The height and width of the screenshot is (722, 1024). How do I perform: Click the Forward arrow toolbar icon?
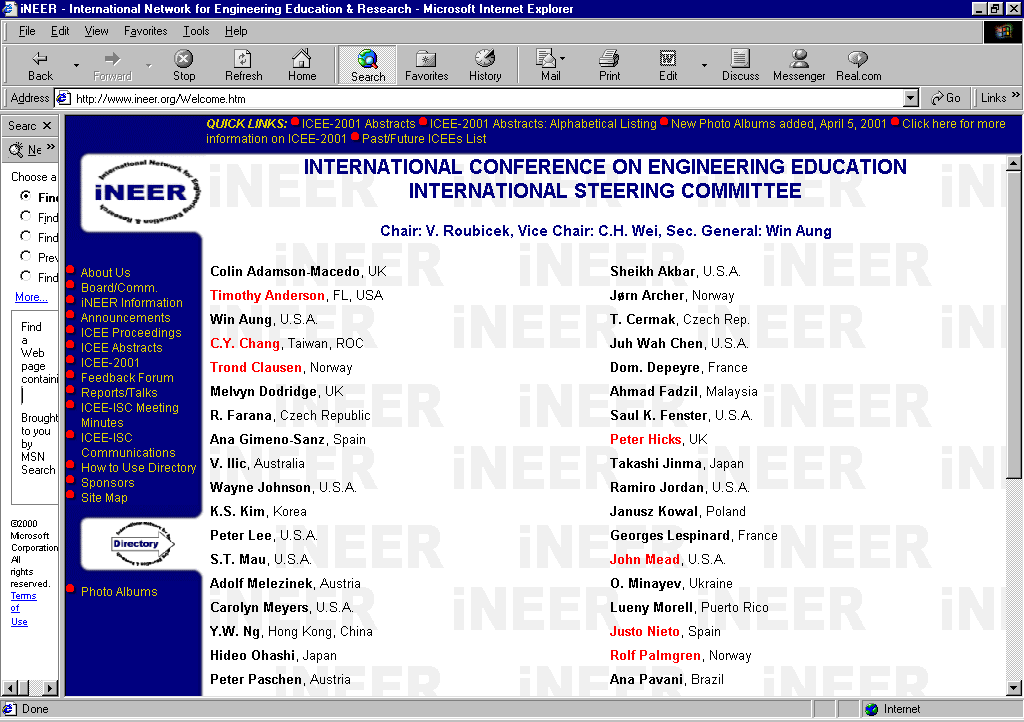112,65
